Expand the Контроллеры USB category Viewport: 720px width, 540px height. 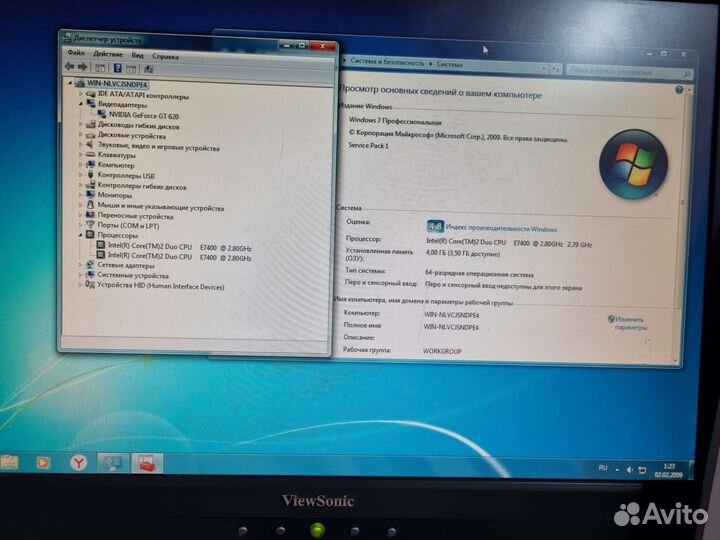(x=82, y=175)
